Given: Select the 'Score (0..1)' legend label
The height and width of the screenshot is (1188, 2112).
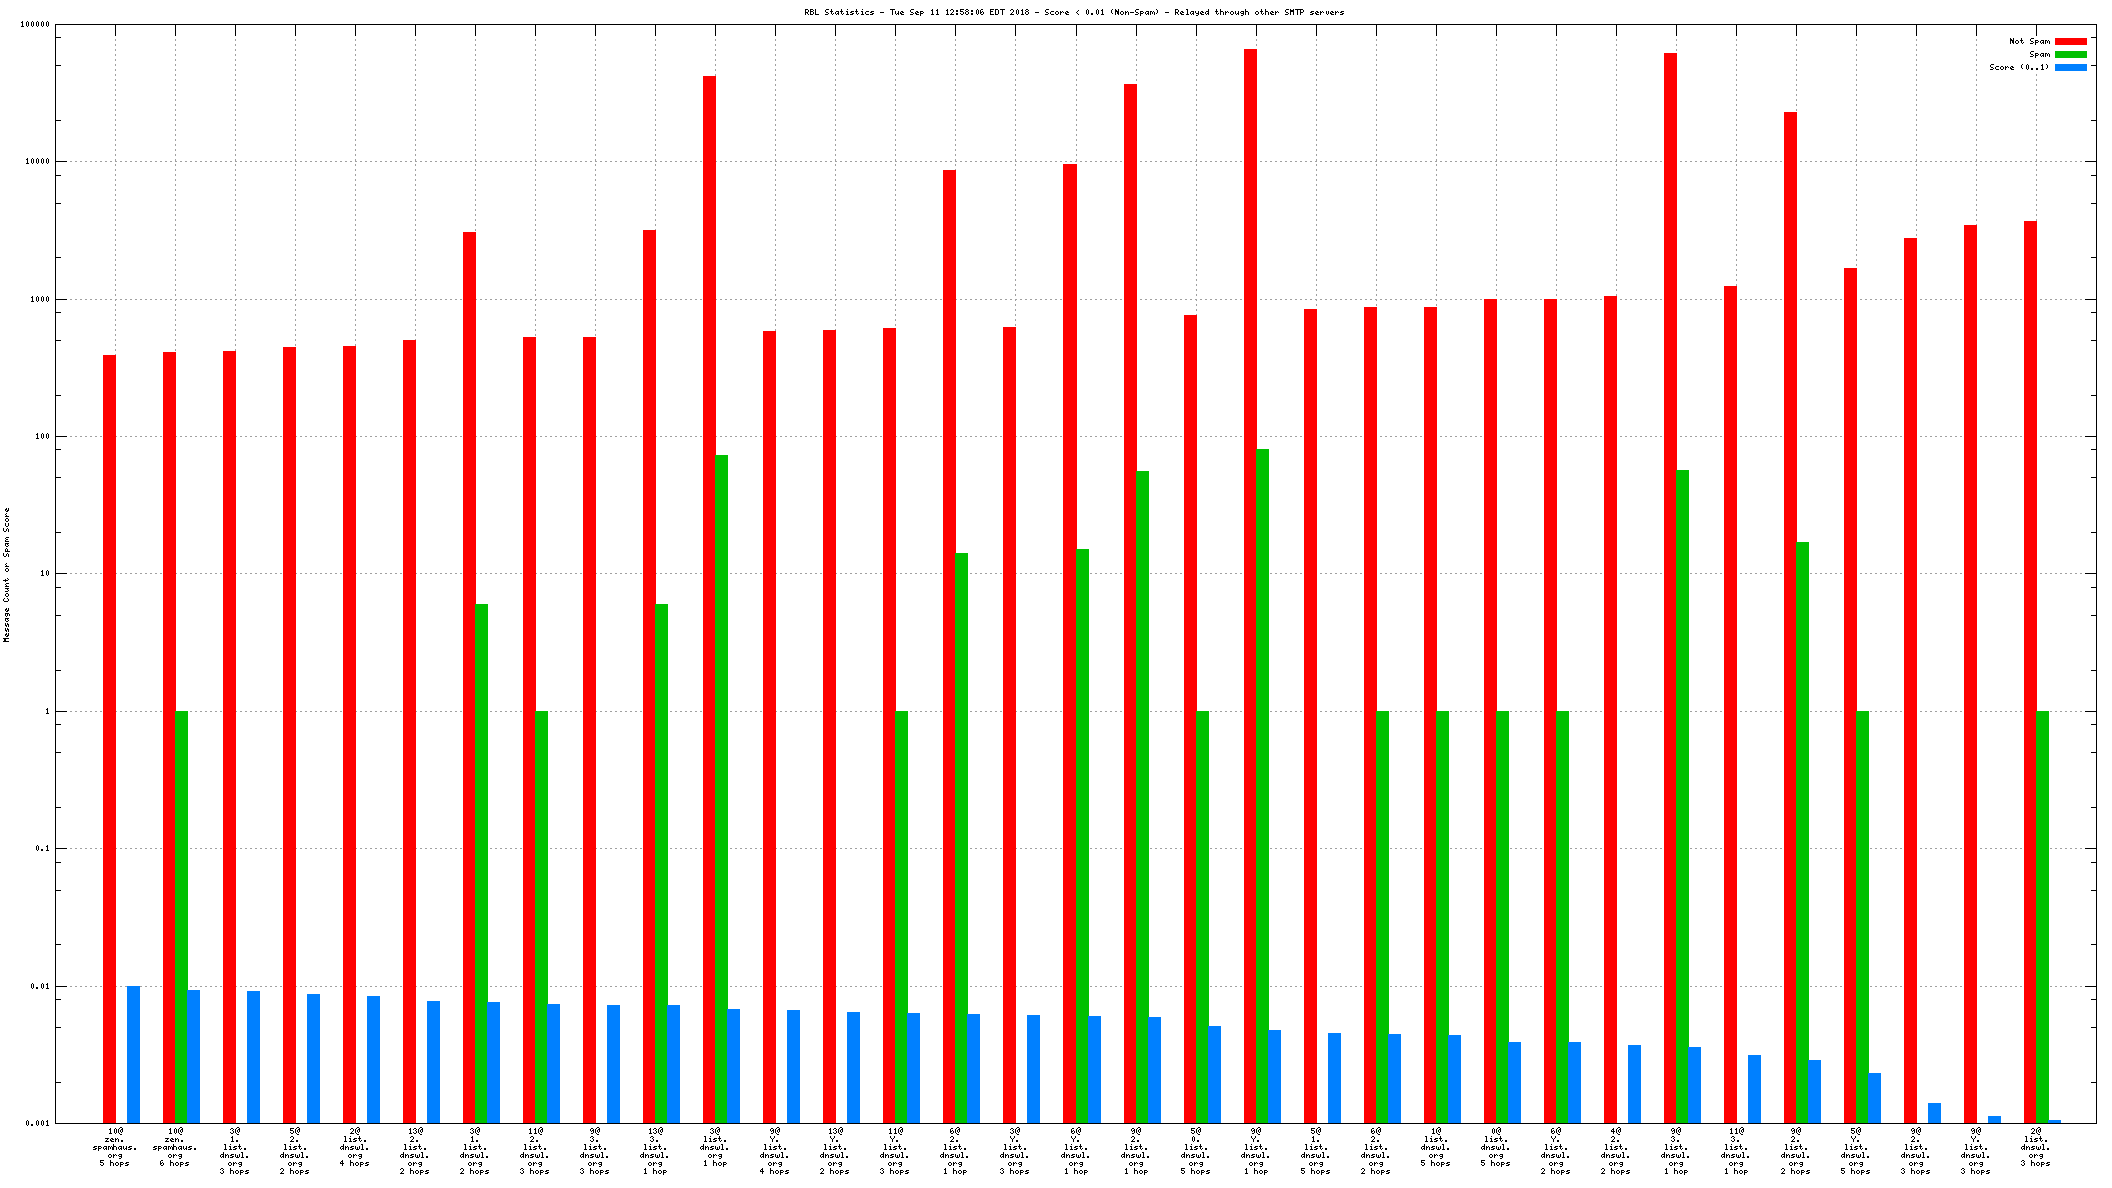Looking at the screenshot, I should click(2018, 67).
